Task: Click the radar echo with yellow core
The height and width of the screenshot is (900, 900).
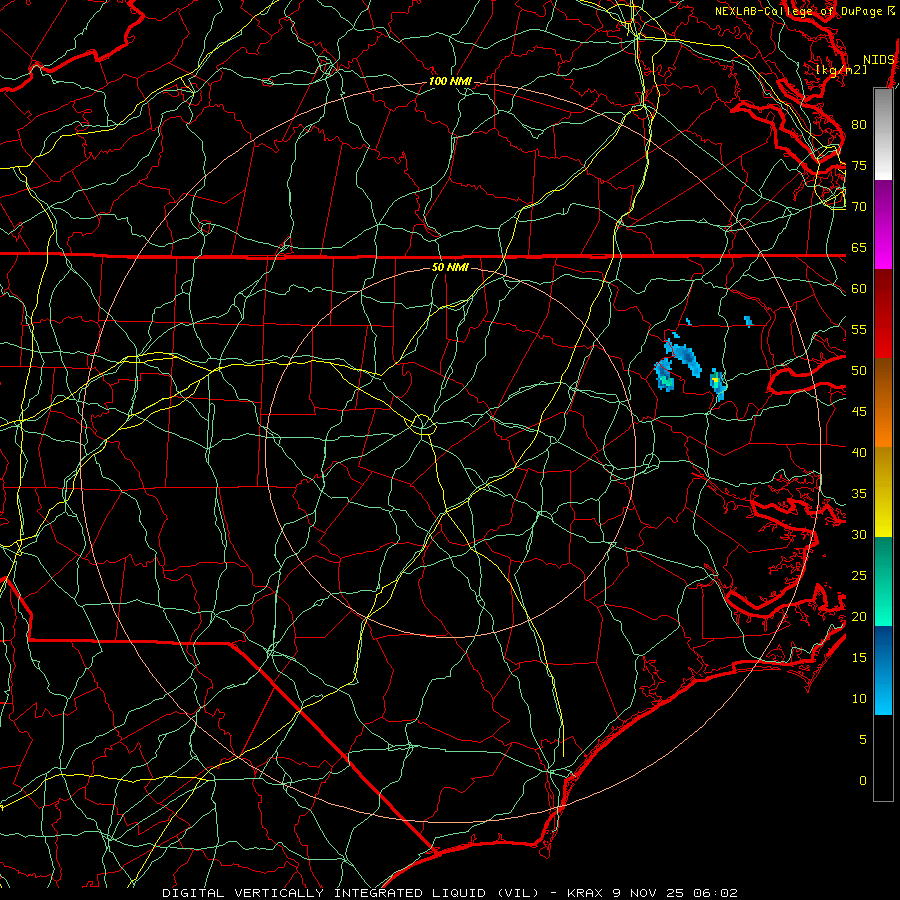Action: pyautogui.click(x=717, y=383)
